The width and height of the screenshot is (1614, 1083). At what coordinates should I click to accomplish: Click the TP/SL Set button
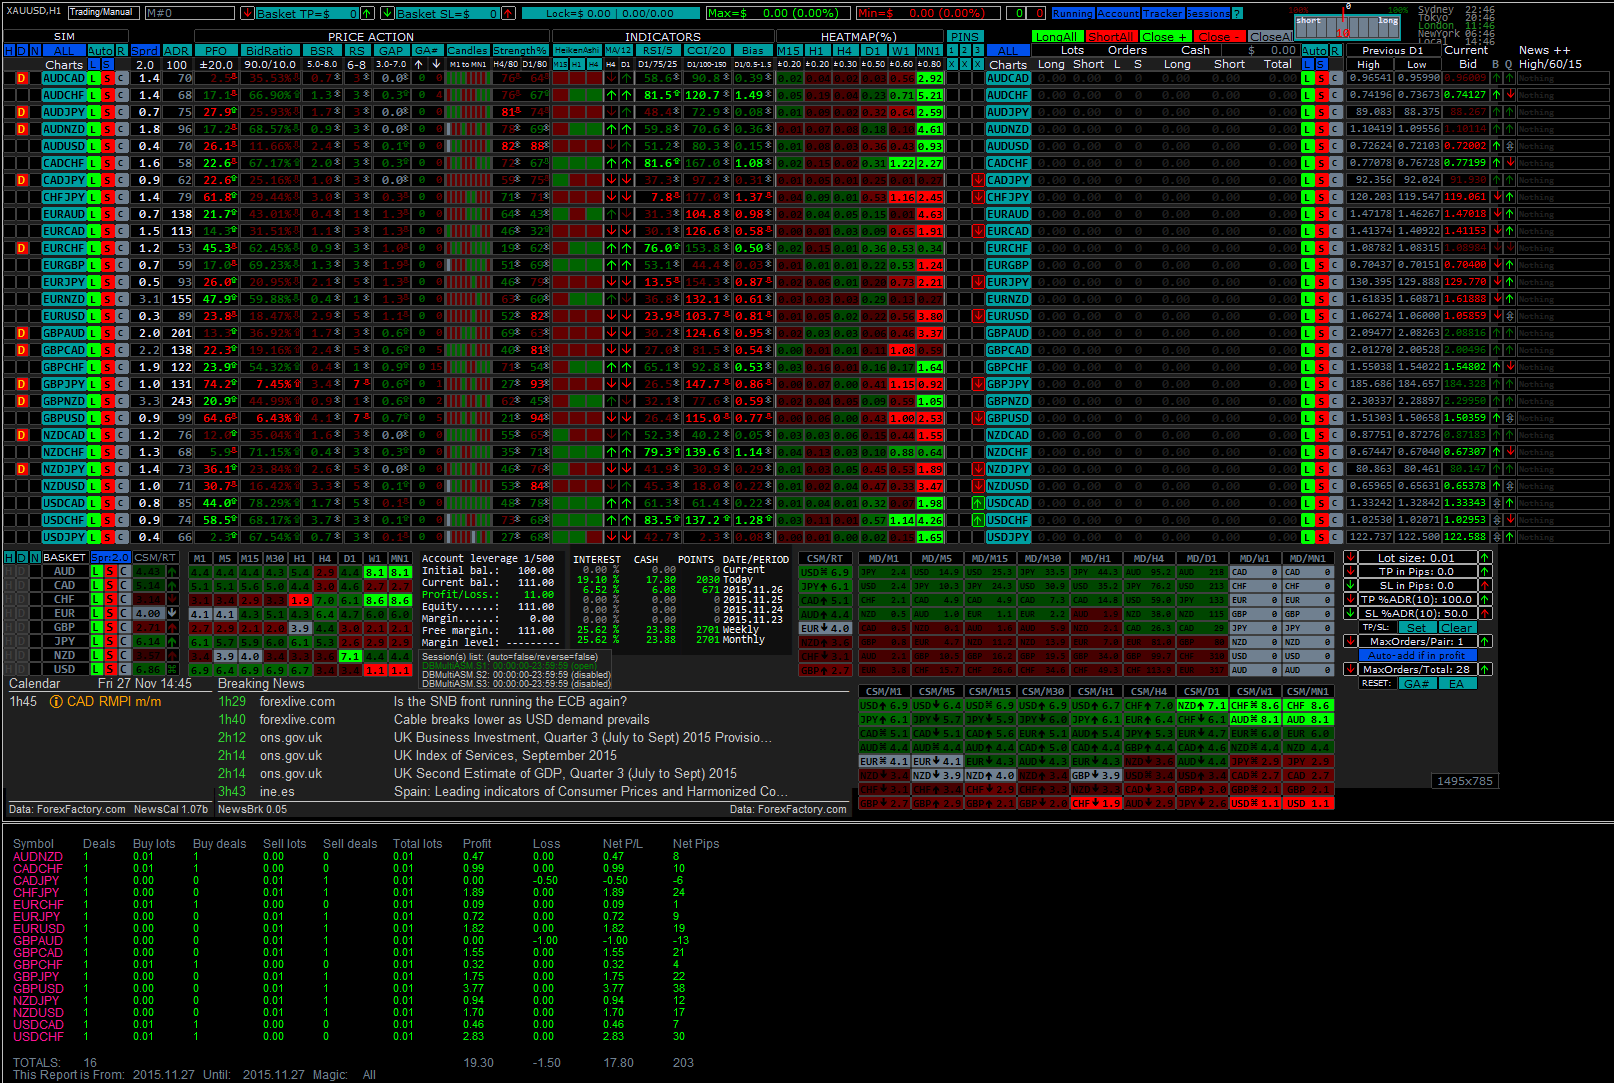point(1416,628)
